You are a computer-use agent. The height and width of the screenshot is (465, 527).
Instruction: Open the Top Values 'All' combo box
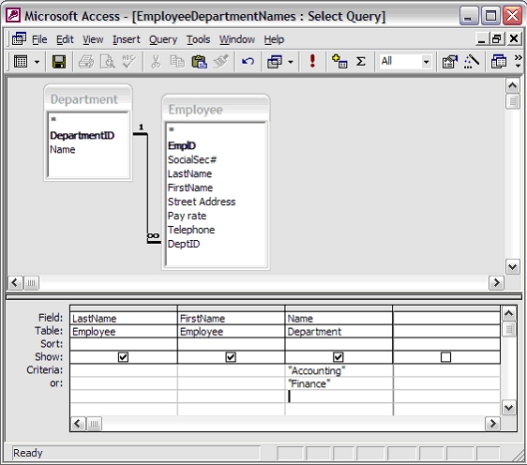[x=405, y=61]
